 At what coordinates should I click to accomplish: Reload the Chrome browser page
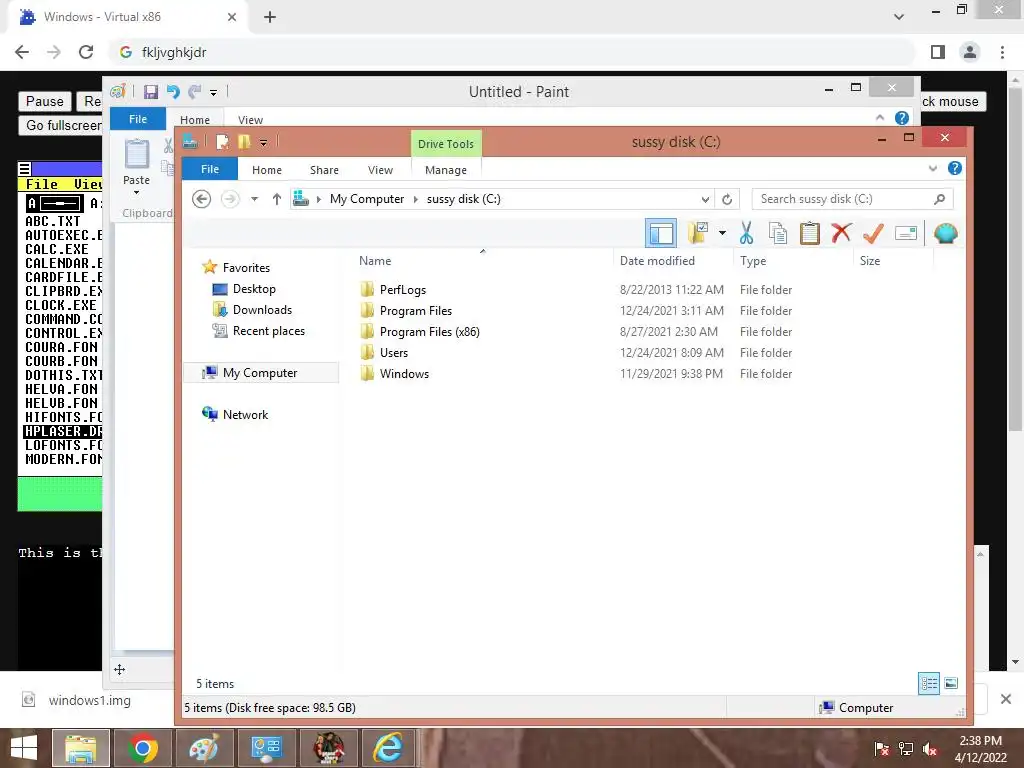86,52
